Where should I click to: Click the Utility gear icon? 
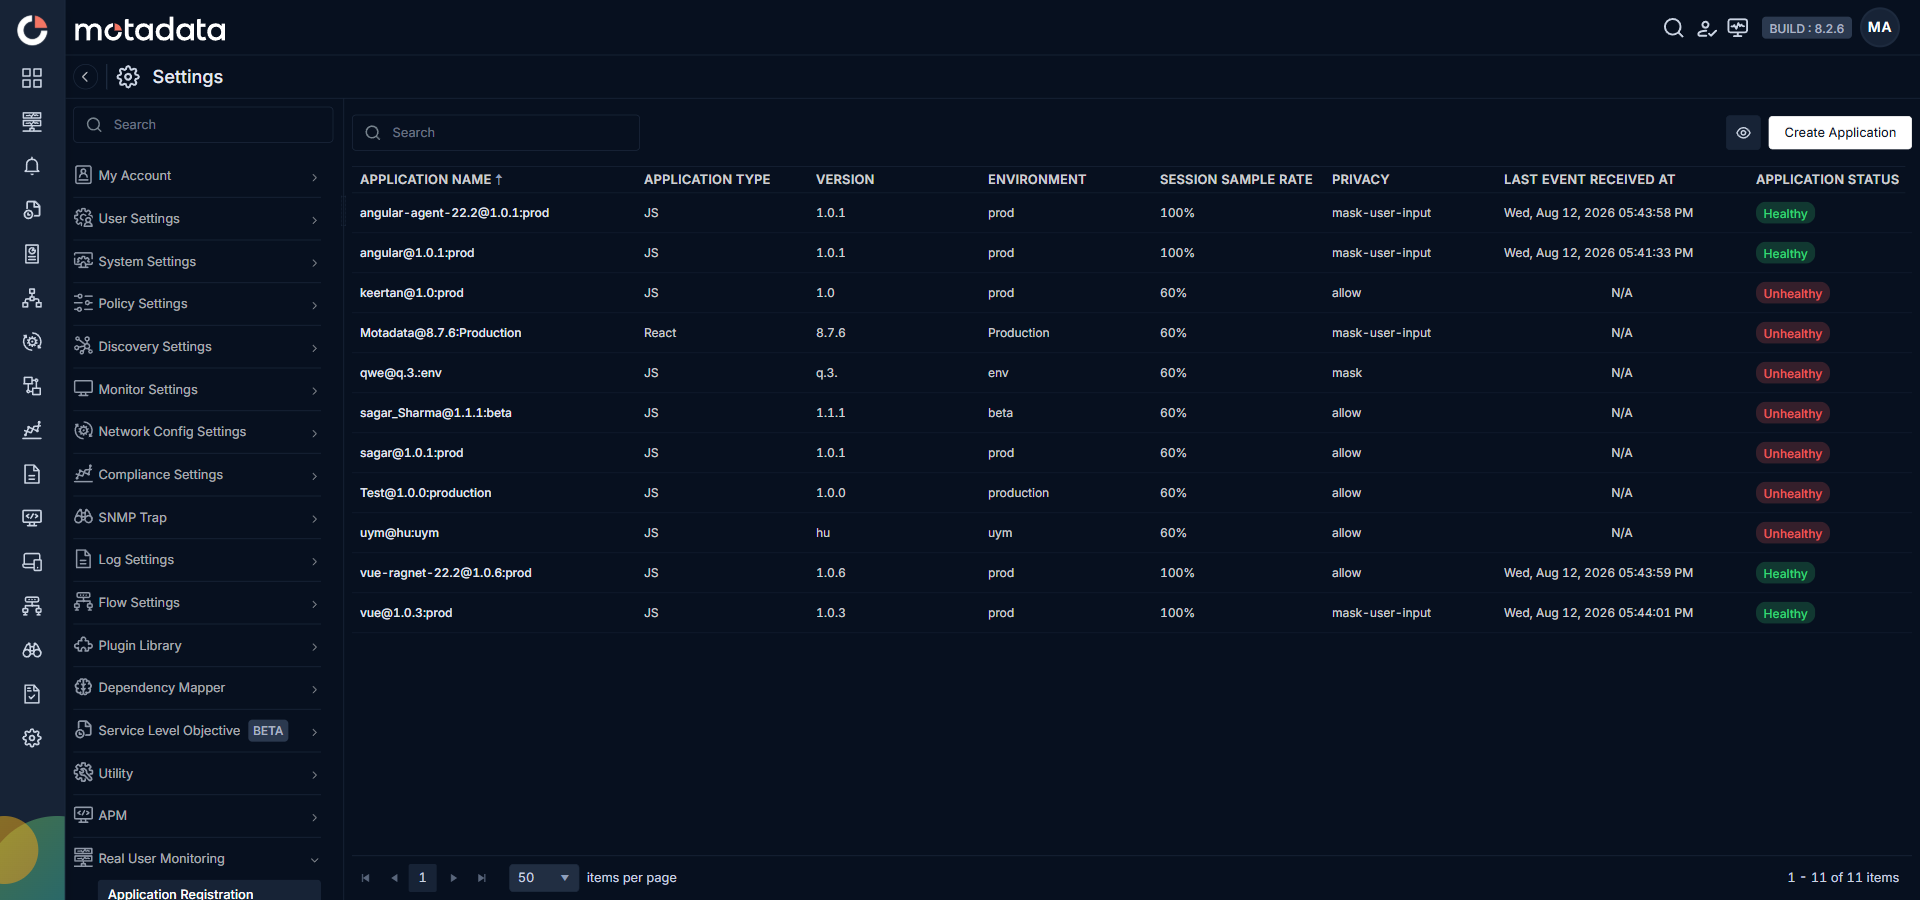click(83, 773)
